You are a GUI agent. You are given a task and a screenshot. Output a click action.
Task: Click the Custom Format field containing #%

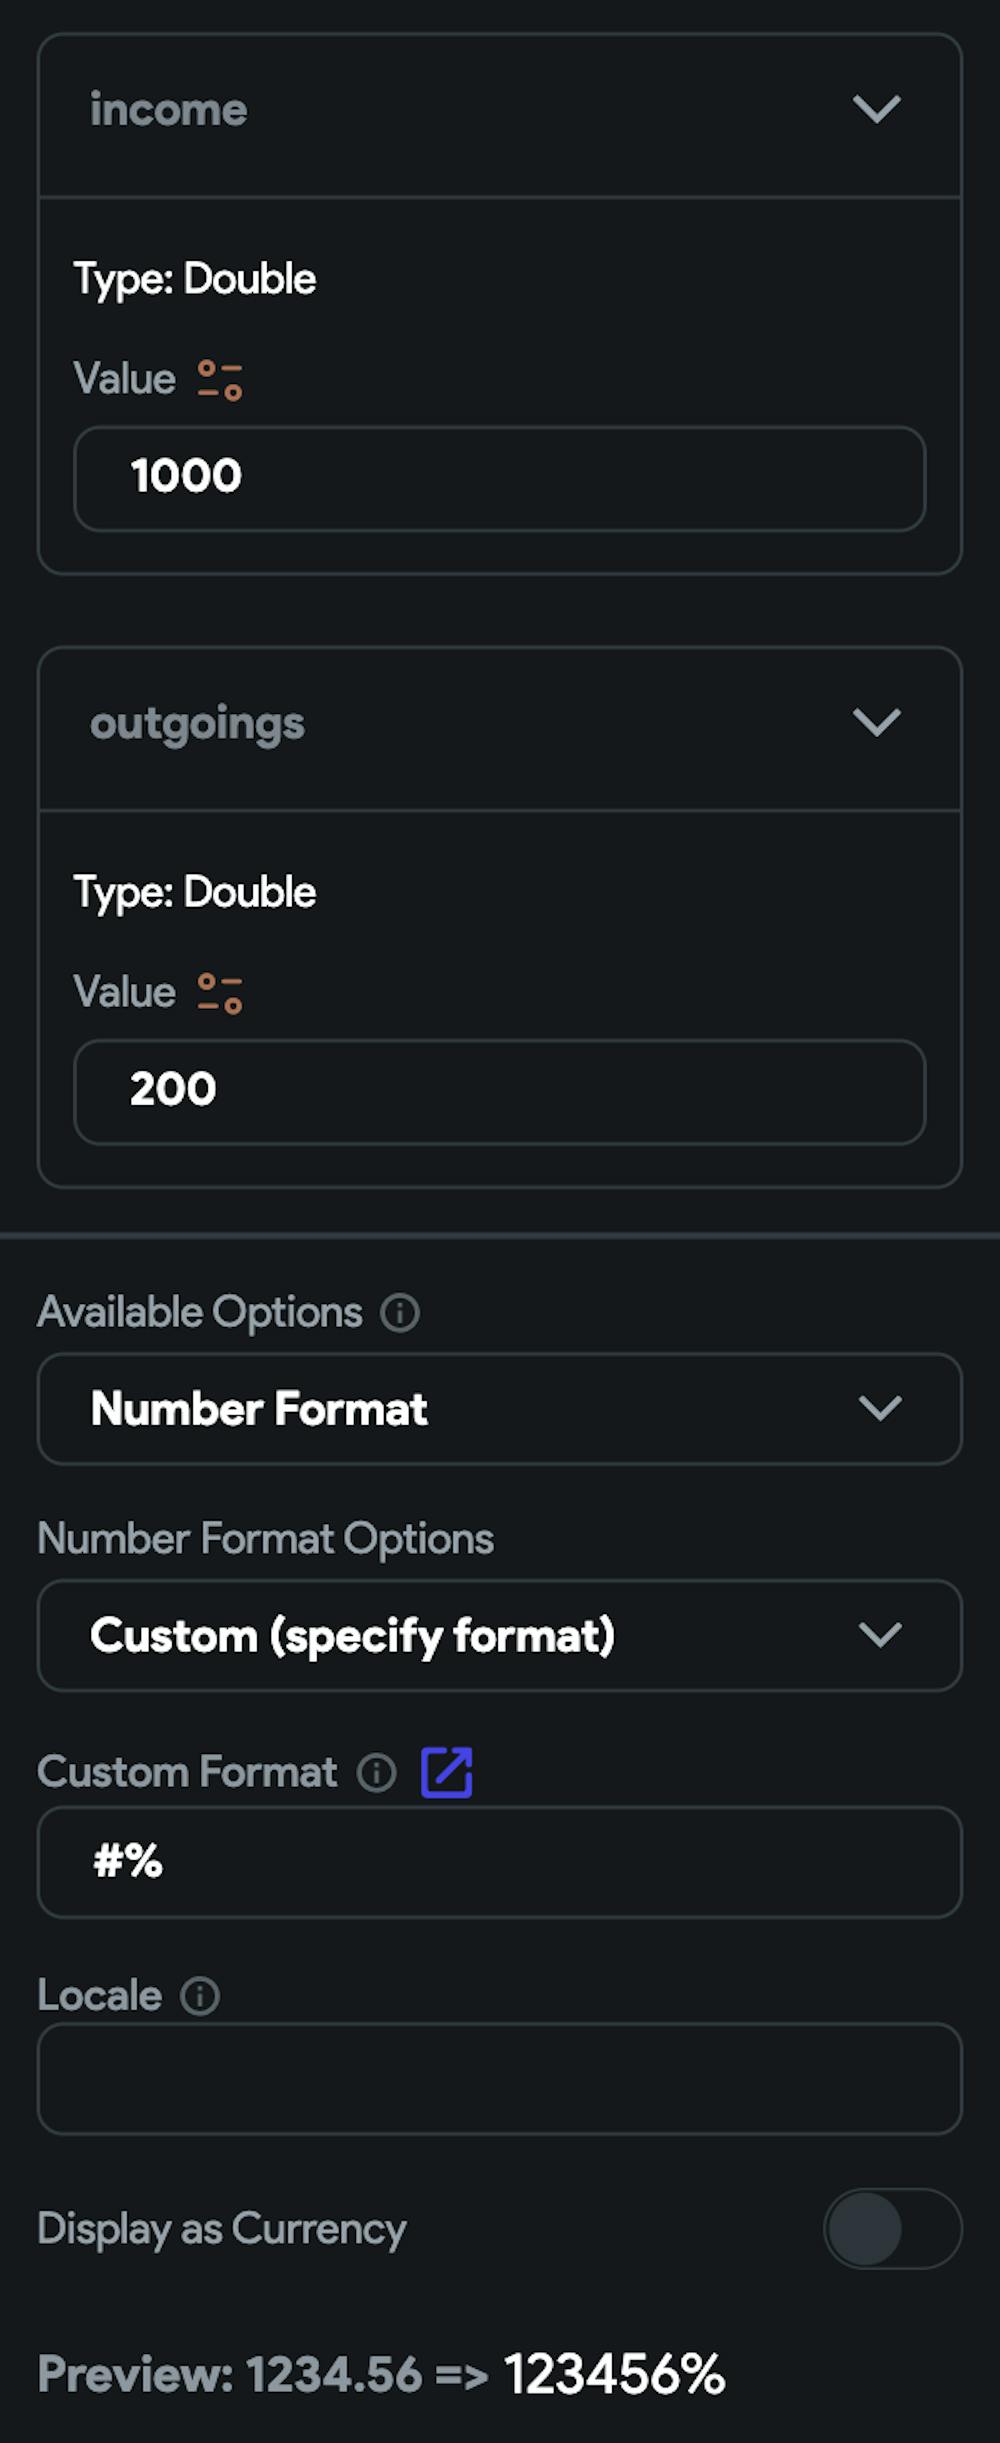click(500, 1861)
